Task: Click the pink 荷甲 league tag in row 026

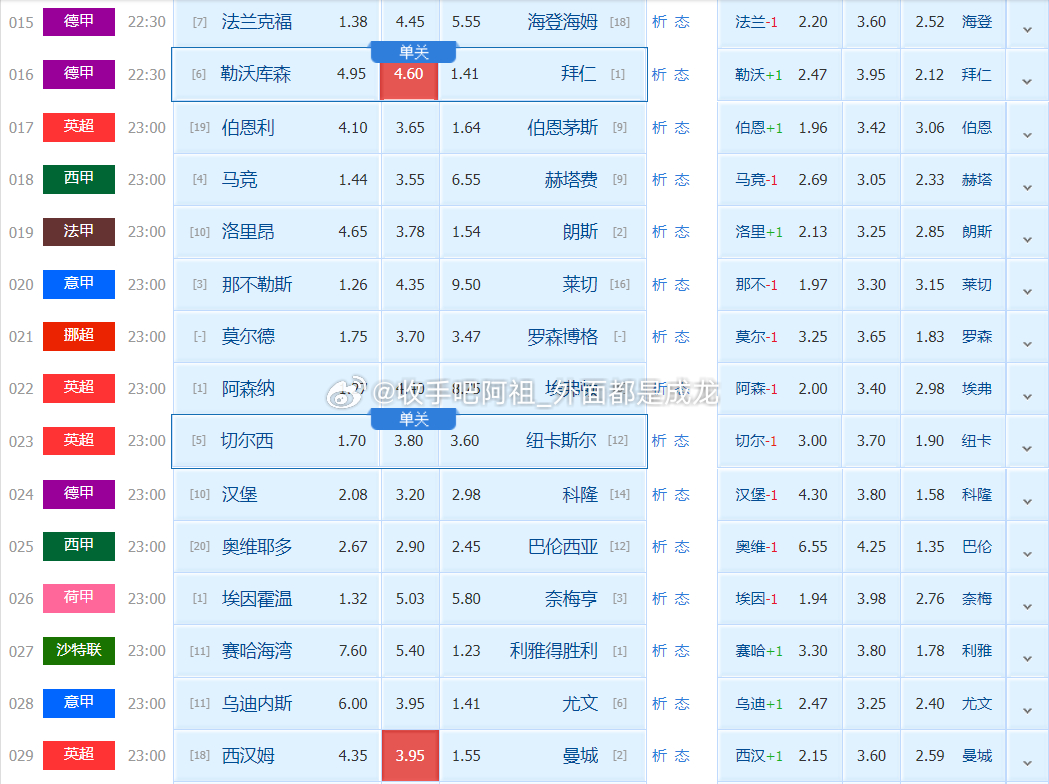Action: click(79, 598)
